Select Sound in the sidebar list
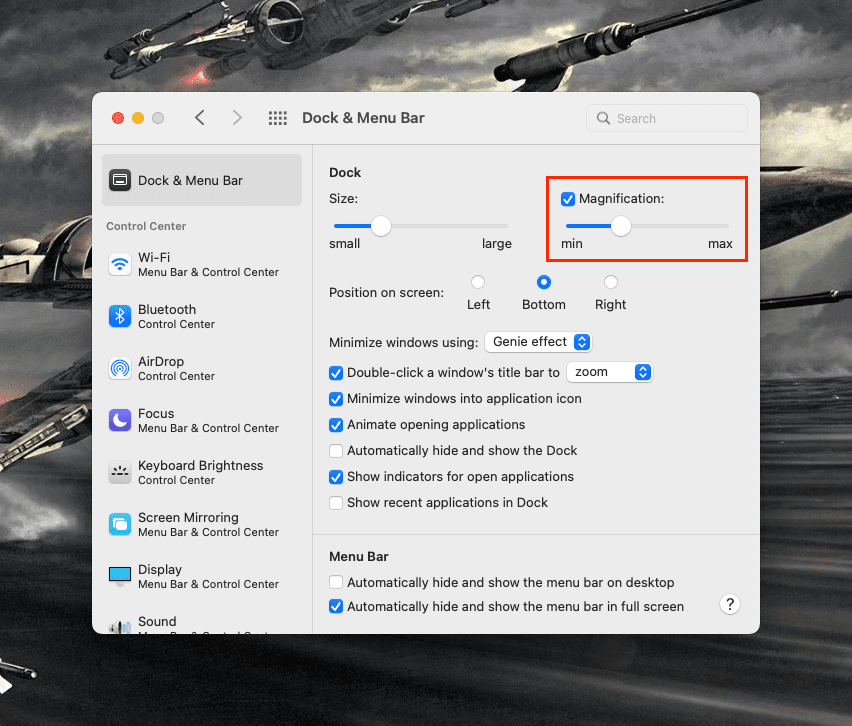Viewport: 852px width, 726px height. coord(202,625)
